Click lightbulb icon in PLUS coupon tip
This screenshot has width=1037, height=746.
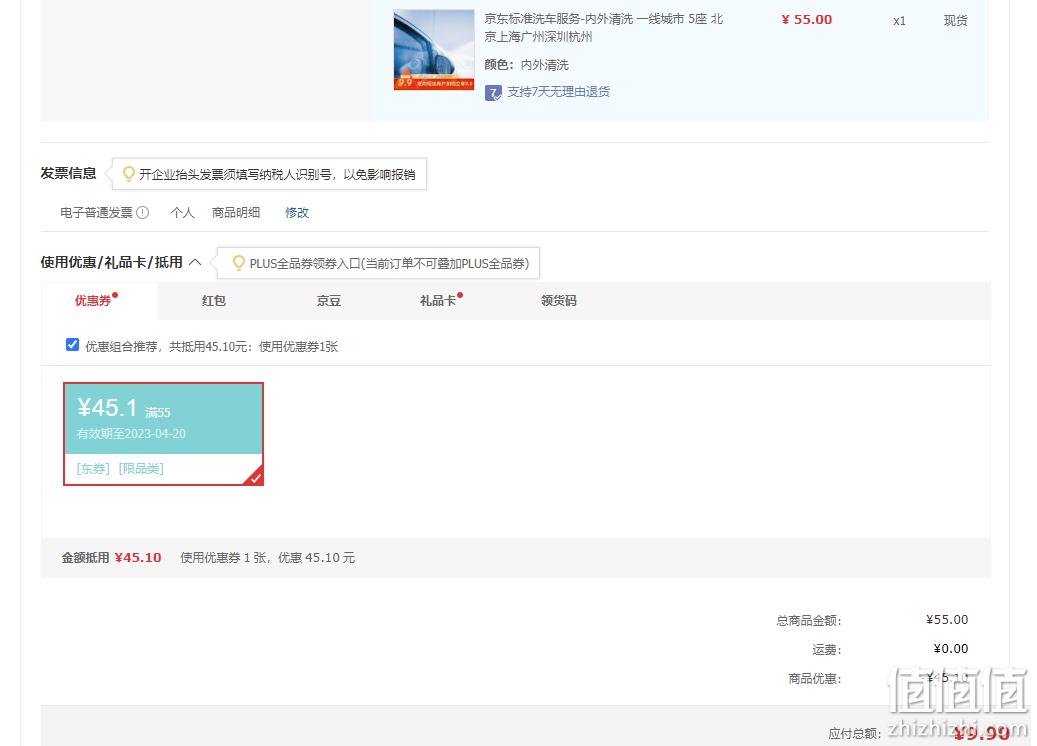(x=239, y=263)
